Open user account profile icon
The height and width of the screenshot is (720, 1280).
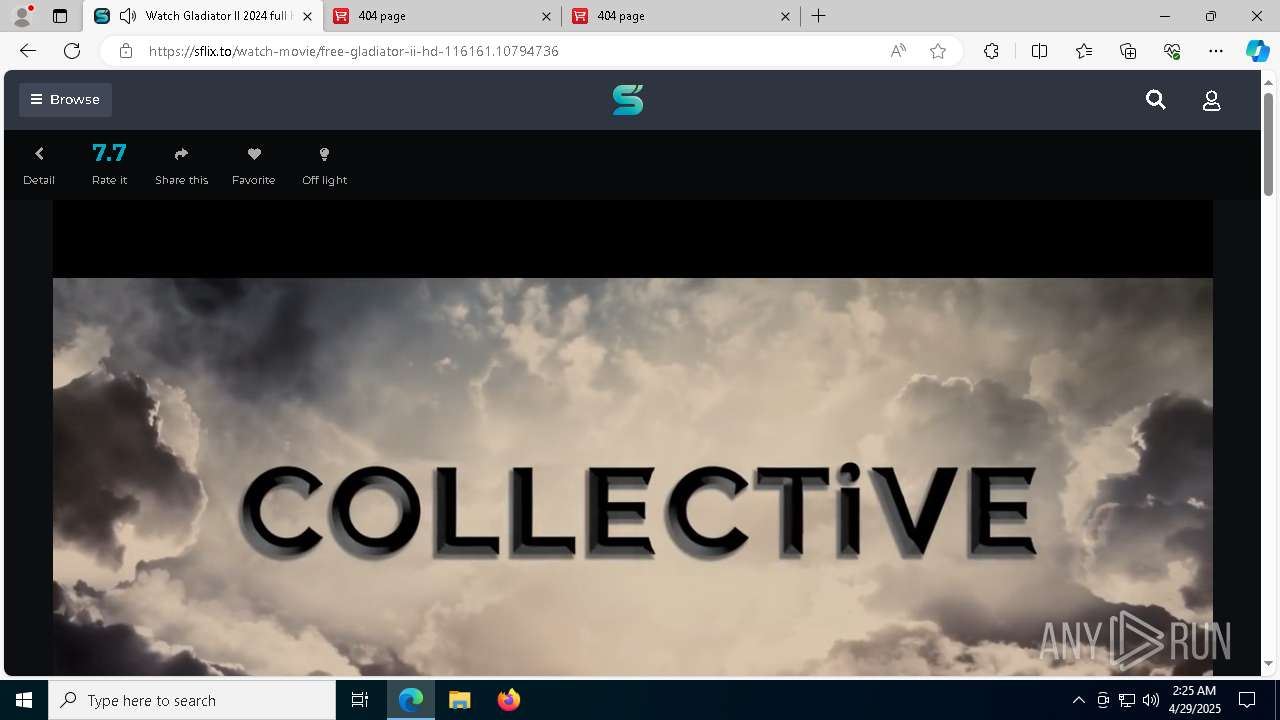coord(1211,100)
